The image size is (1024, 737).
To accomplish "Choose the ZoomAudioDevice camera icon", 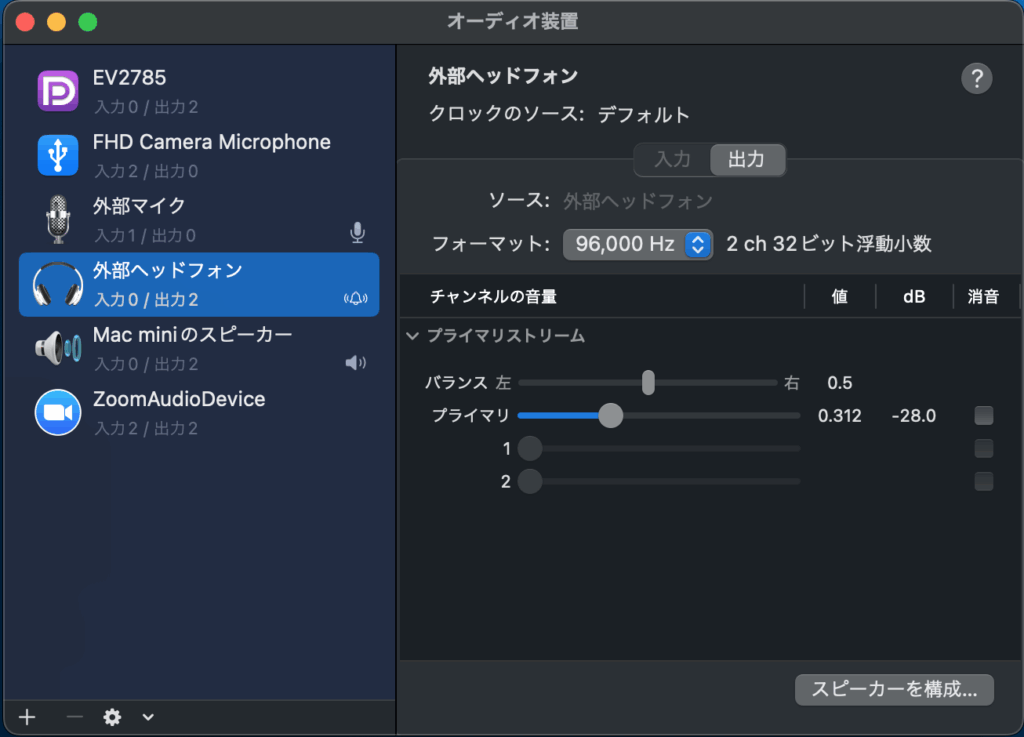I will click(x=58, y=412).
